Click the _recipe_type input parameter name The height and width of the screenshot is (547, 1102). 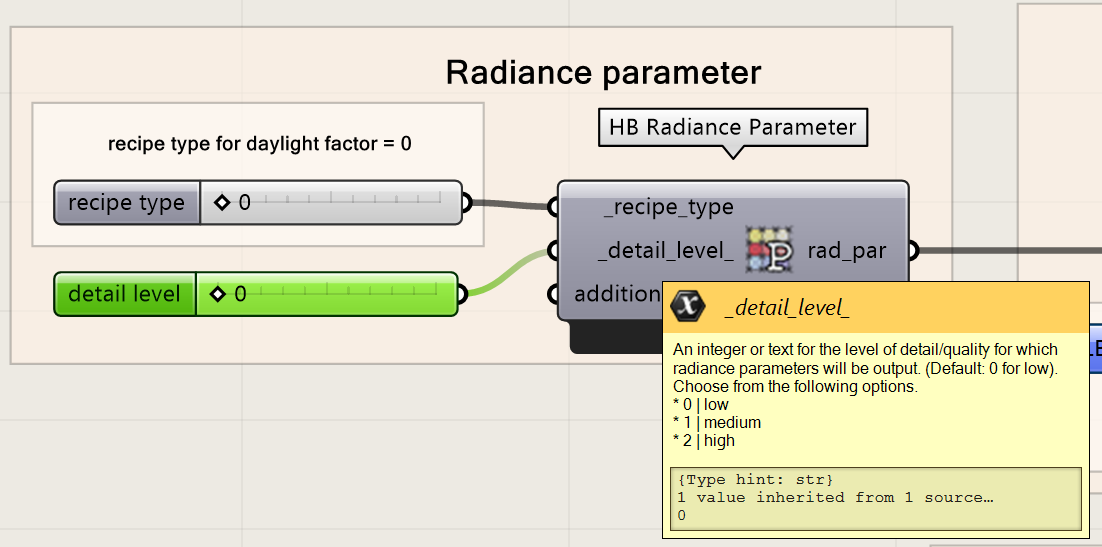(x=668, y=207)
